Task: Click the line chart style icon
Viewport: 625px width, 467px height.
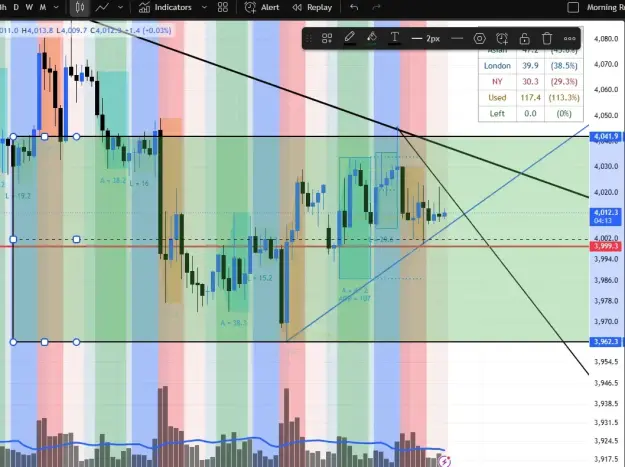Action: tap(102, 7)
